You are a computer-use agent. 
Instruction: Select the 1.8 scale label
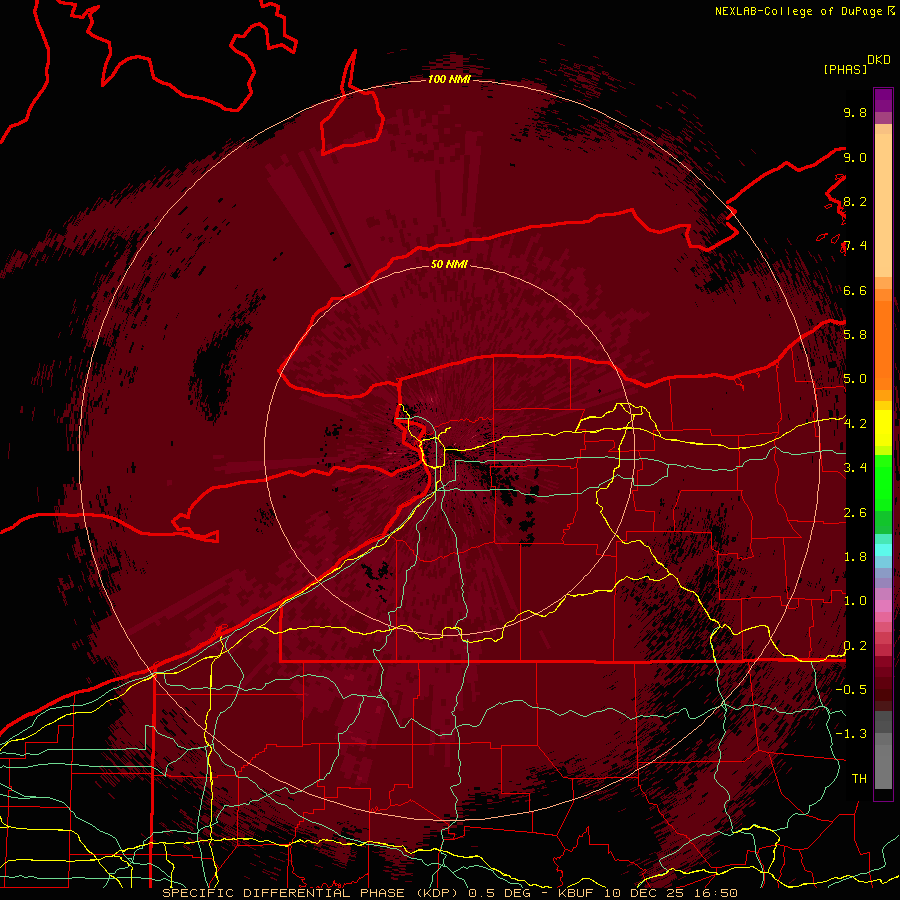[x=855, y=557]
